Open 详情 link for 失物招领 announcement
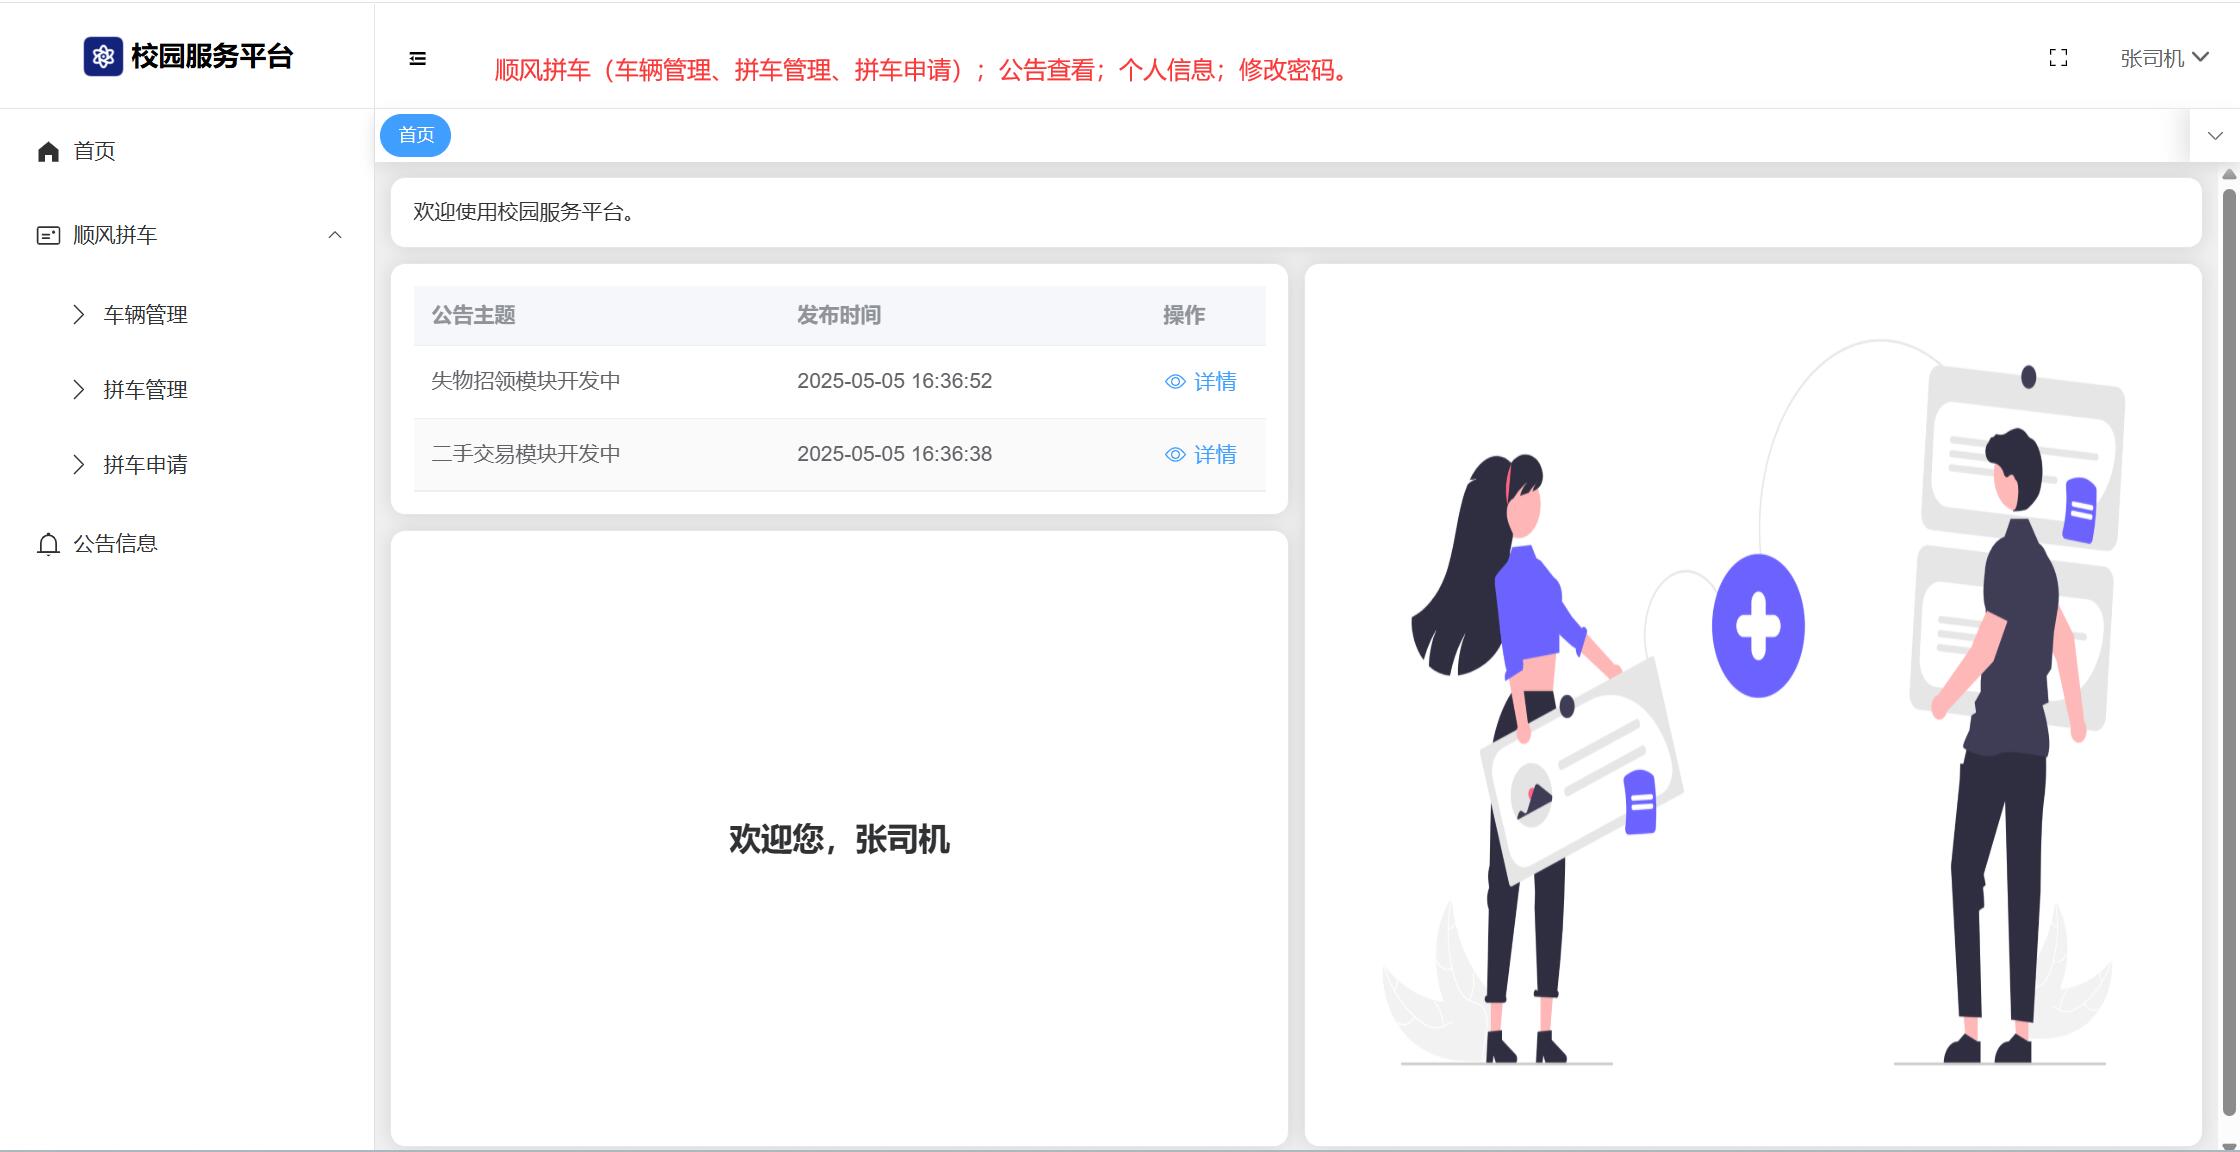Screen dimensions: 2240x1152 click(1215, 382)
